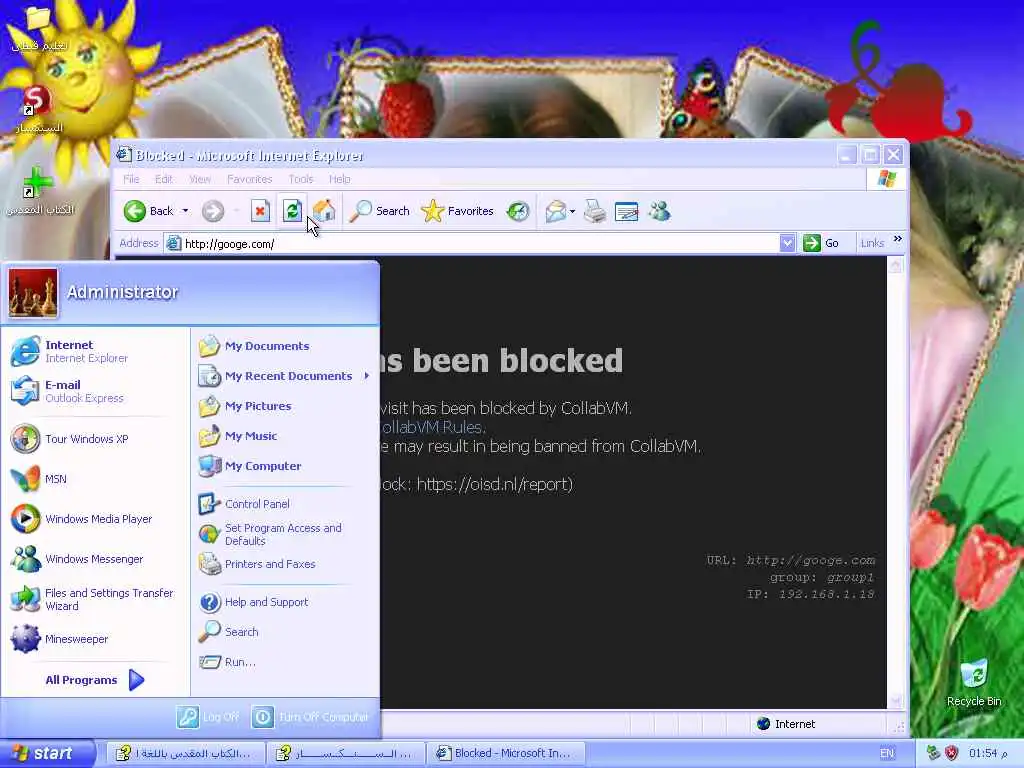Image resolution: width=1024 pixels, height=768 pixels.
Task: Open the History toolbar icon
Action: (518, 211)
